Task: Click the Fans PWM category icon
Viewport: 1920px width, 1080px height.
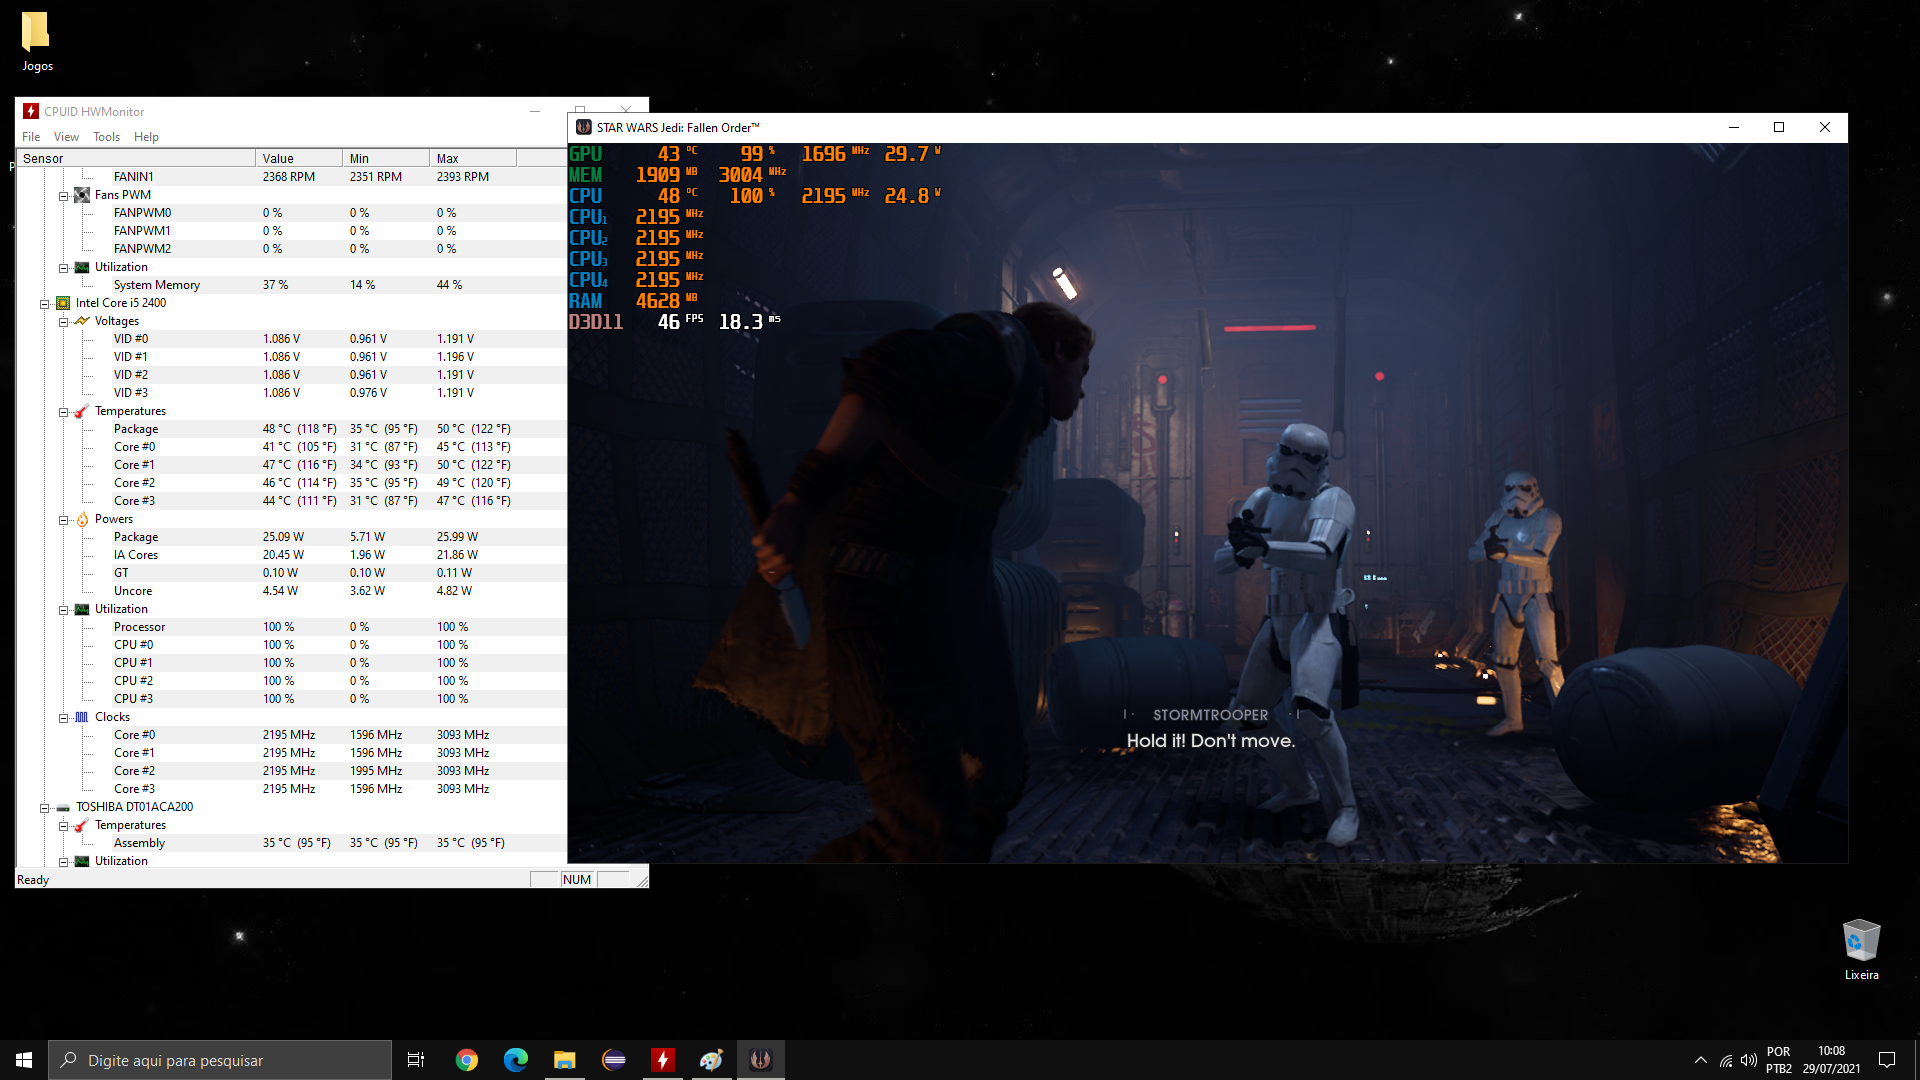Action: pyautogui.click(x=82, y=195)
